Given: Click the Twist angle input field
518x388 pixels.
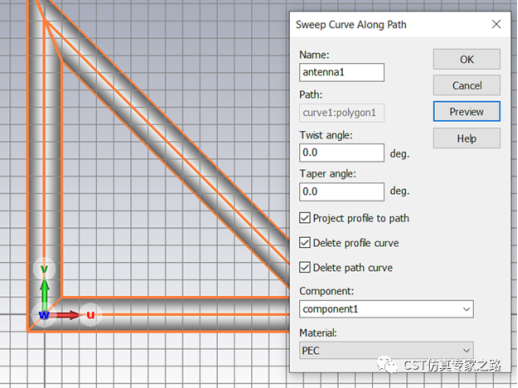Looking at the screenshot, I should click(342, 153).
